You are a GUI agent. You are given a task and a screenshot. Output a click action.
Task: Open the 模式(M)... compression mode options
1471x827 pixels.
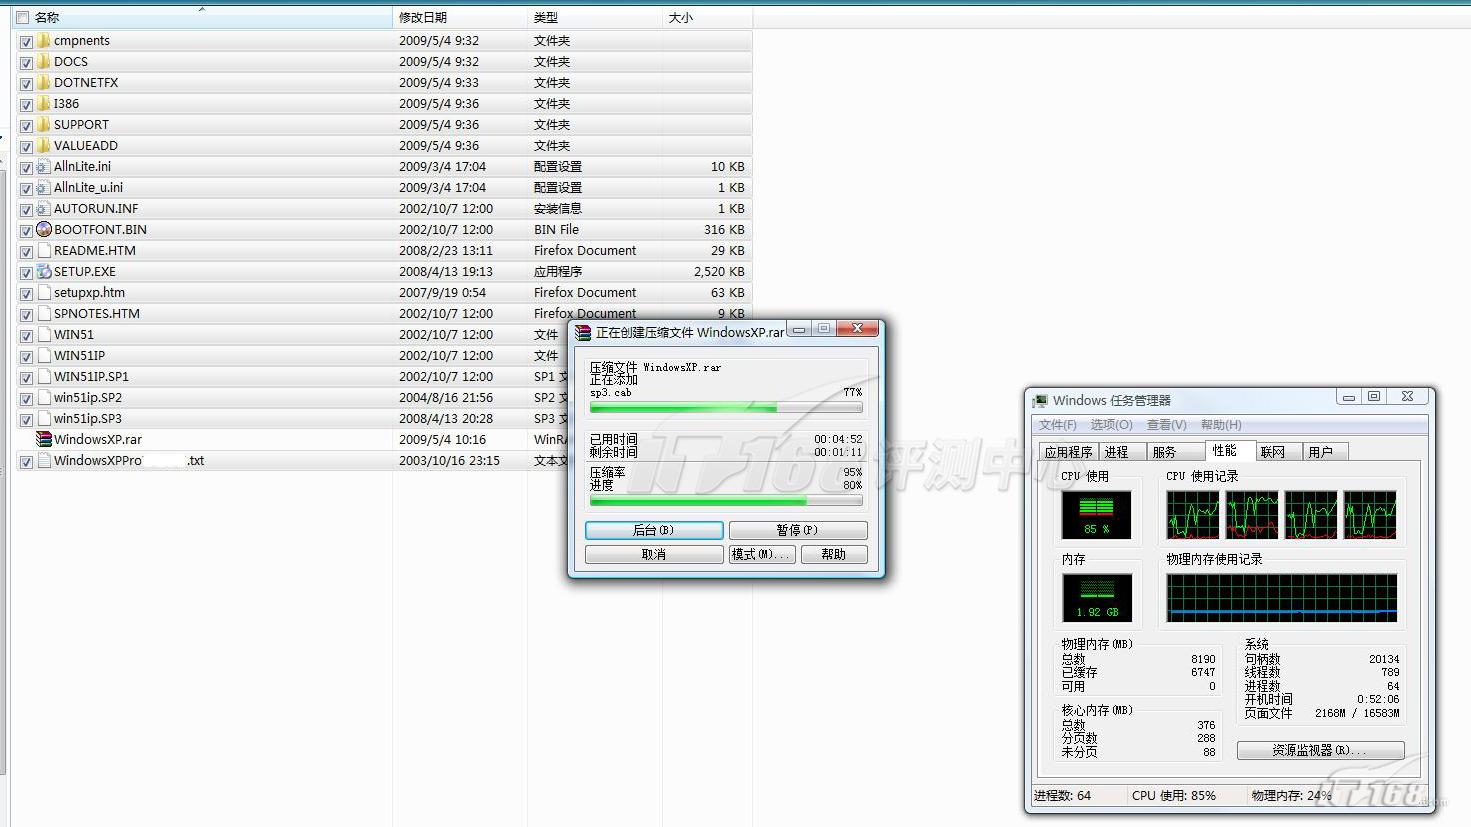[761, 554]
